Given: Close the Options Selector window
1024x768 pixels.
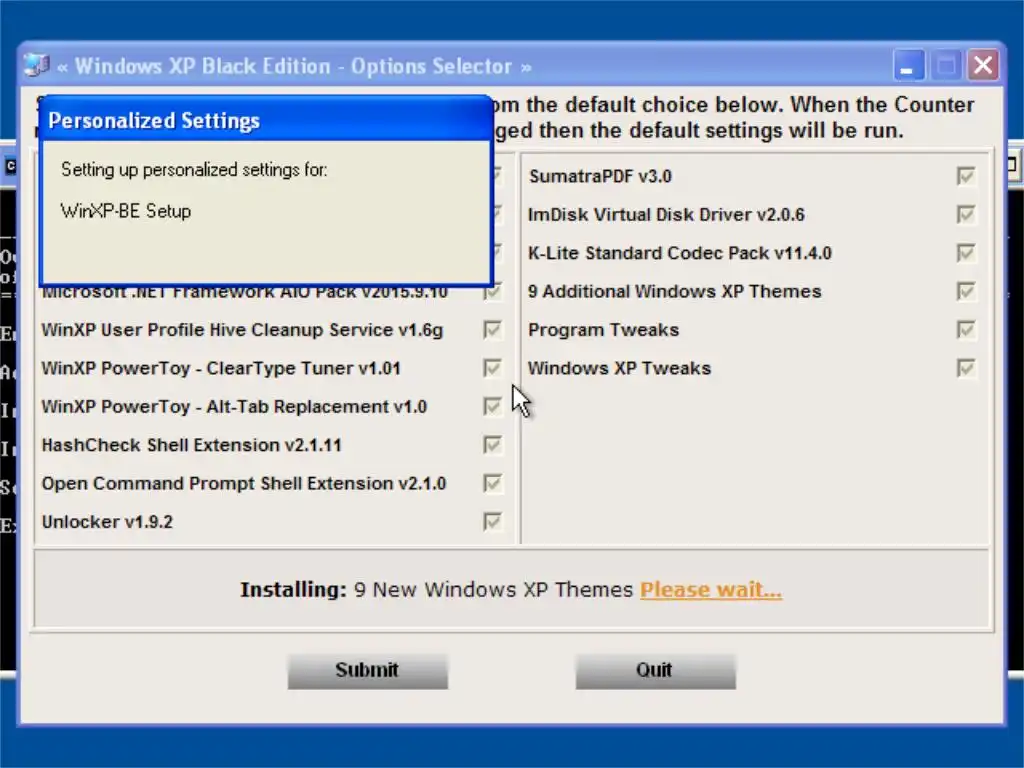Looking at the screenshot, I should coord(983,65).
